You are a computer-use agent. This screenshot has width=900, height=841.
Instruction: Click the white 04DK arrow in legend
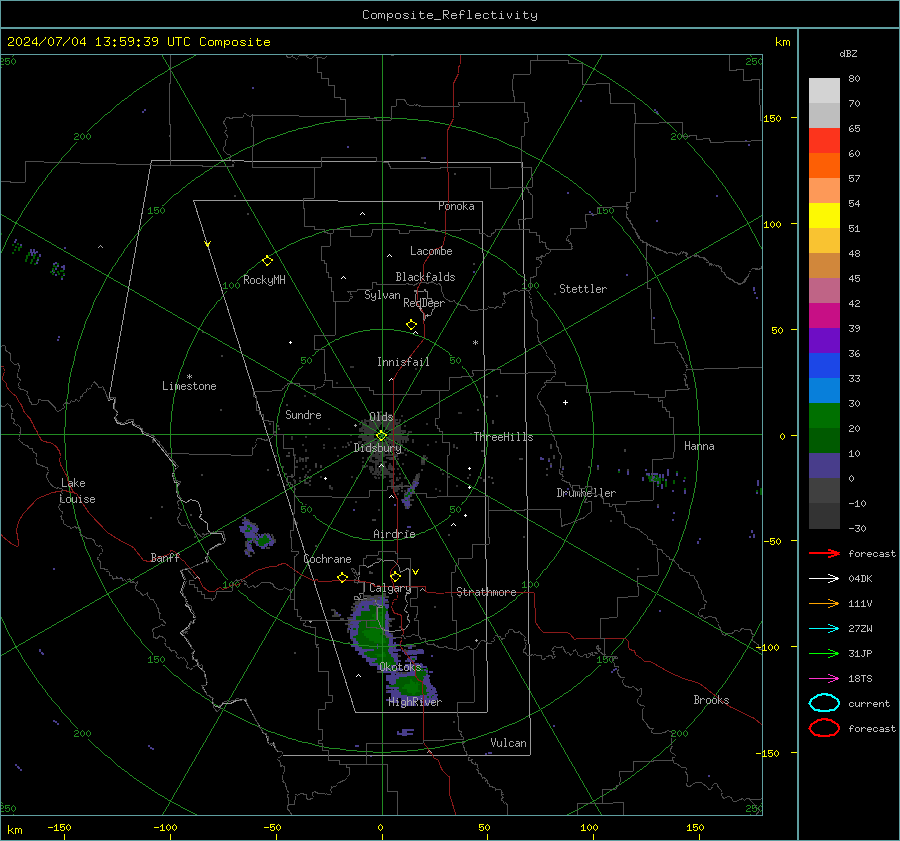pos(824,579)
